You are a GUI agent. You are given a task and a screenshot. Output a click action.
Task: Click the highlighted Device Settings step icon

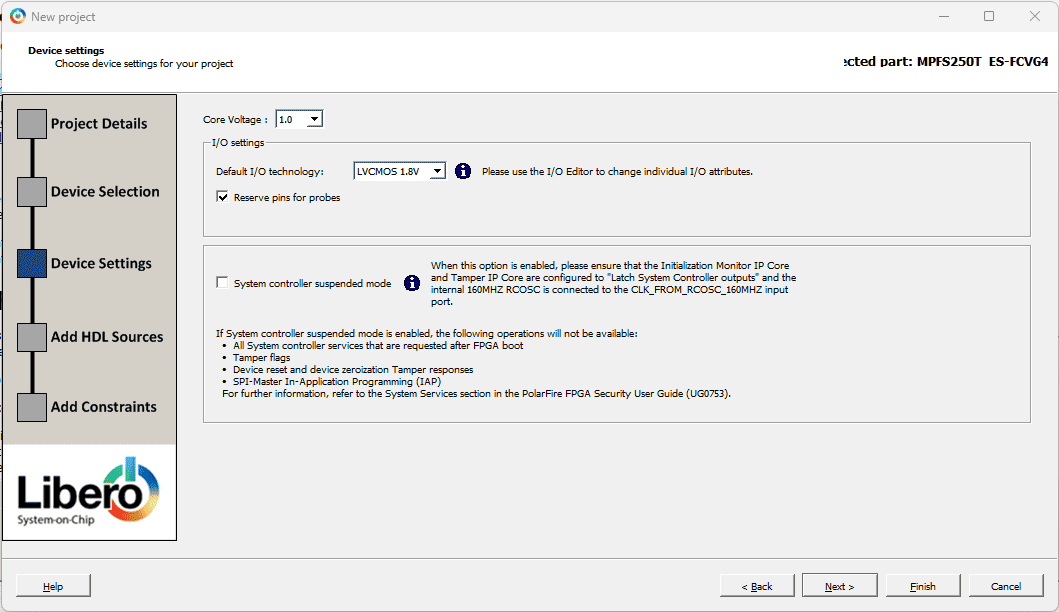(32, 263)
